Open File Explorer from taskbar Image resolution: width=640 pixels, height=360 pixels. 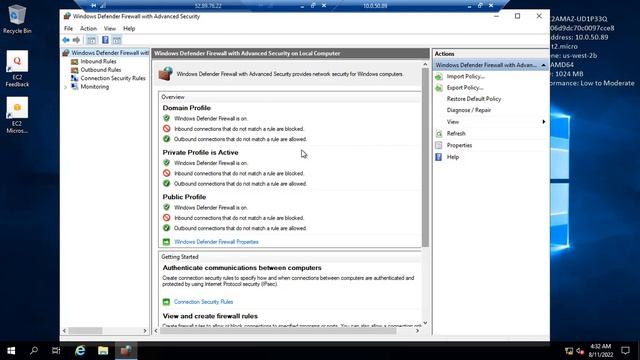pos(103,351)
